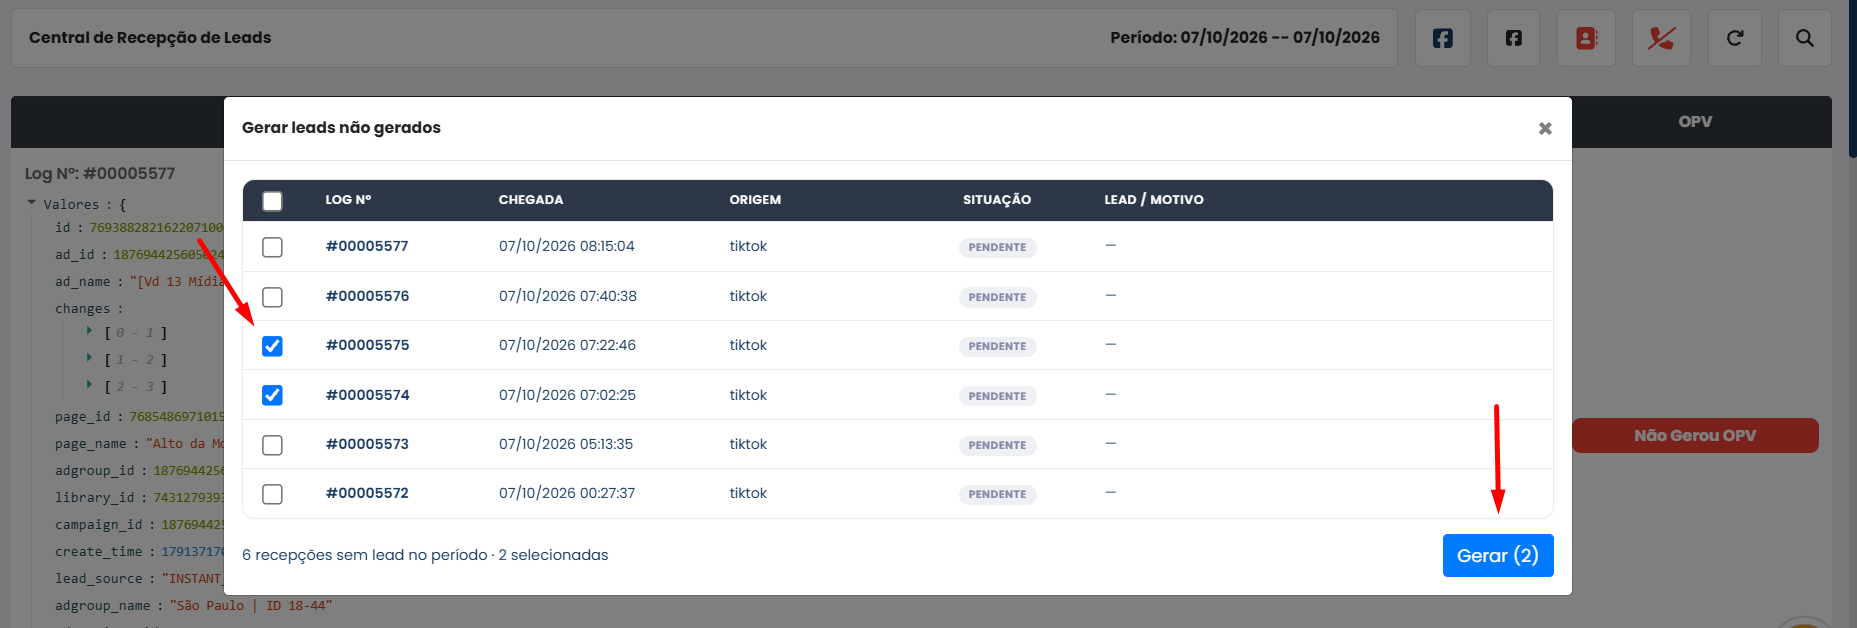The height and width of the screenshot is (628, 1857).
Task: Click the CHEGADA column header
Action: click(x=531, y=200)
